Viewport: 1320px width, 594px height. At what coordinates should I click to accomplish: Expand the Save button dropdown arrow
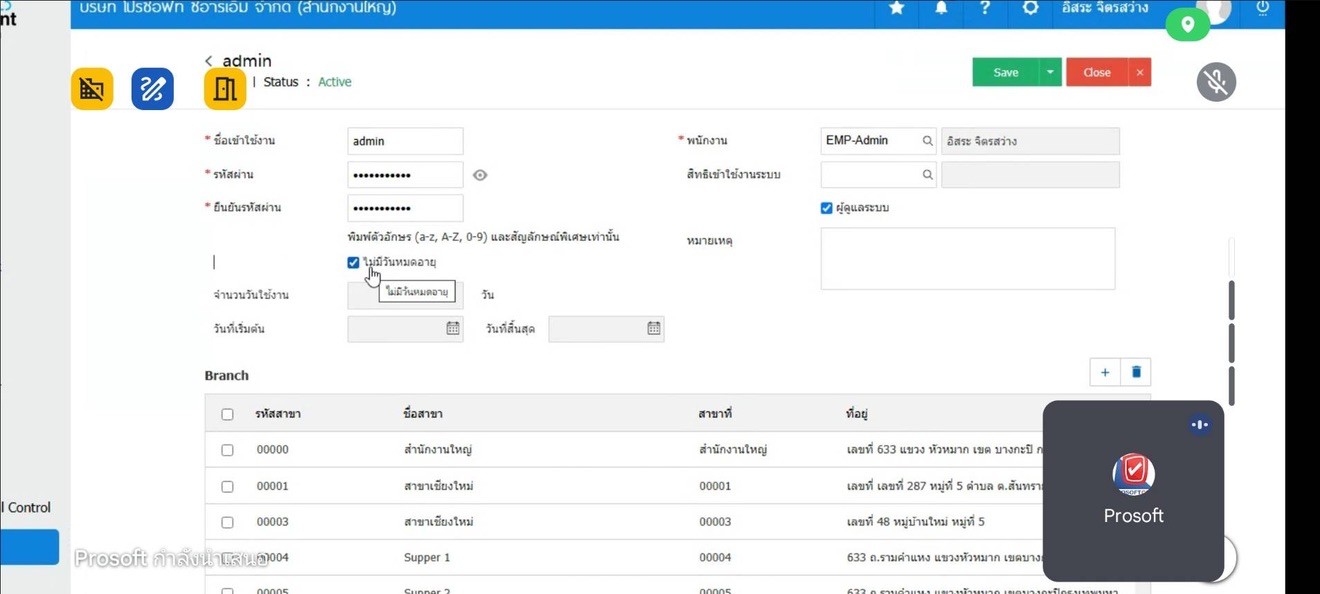point(1050,72)
